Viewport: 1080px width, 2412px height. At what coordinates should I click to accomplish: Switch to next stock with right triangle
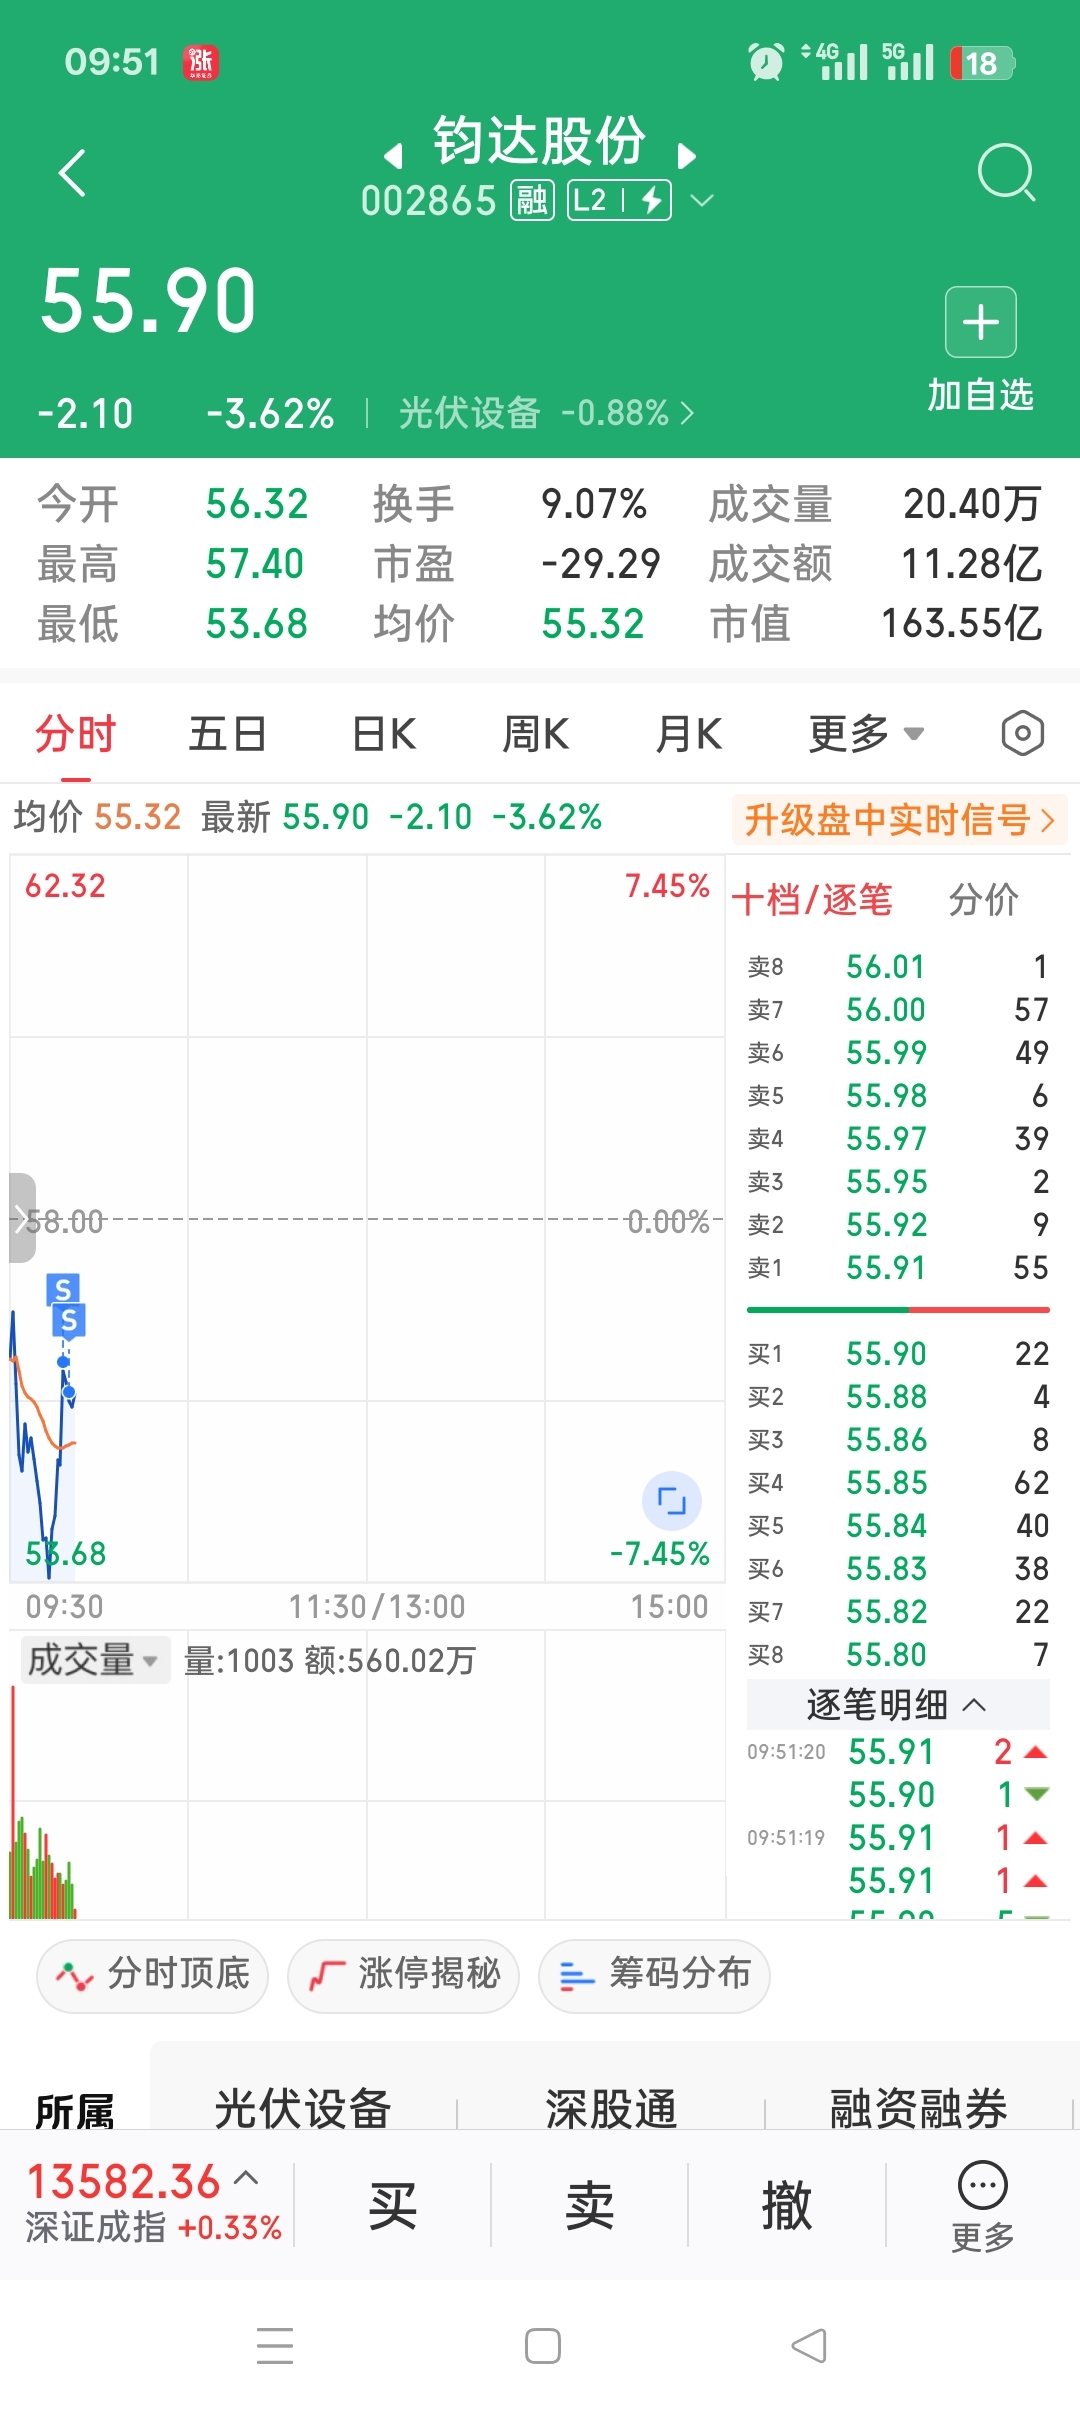tap(686, 156)
